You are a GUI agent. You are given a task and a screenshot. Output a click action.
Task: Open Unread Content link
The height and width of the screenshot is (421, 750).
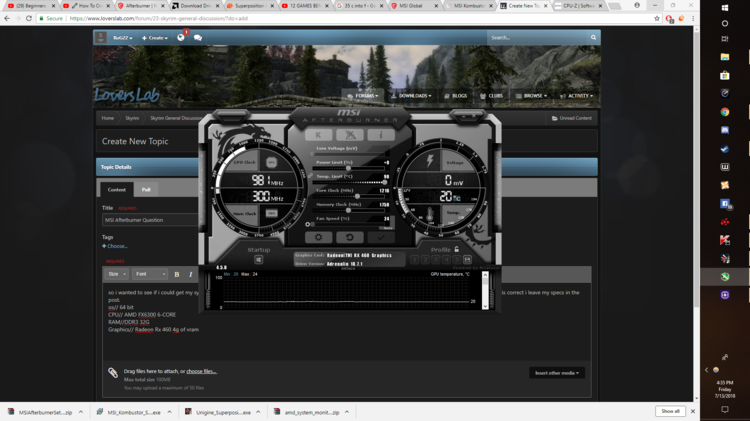(x=572, y=118)
